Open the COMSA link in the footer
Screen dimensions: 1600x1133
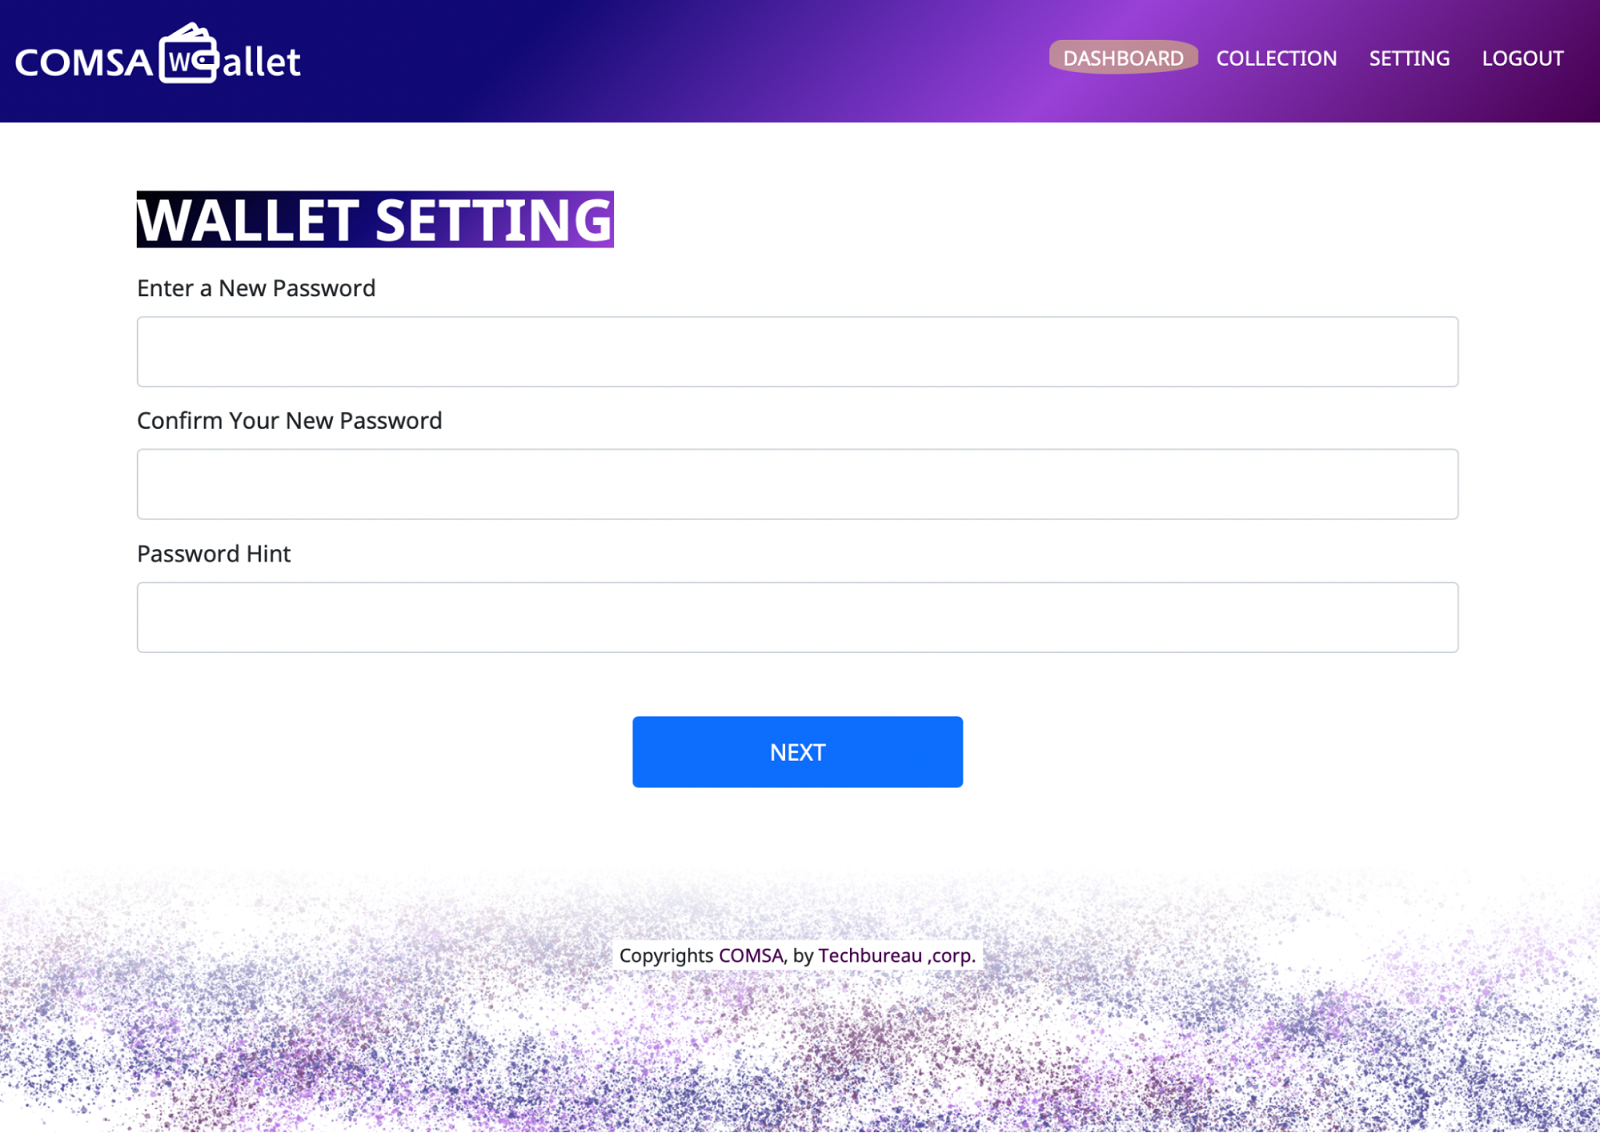[x=751, y=955]
